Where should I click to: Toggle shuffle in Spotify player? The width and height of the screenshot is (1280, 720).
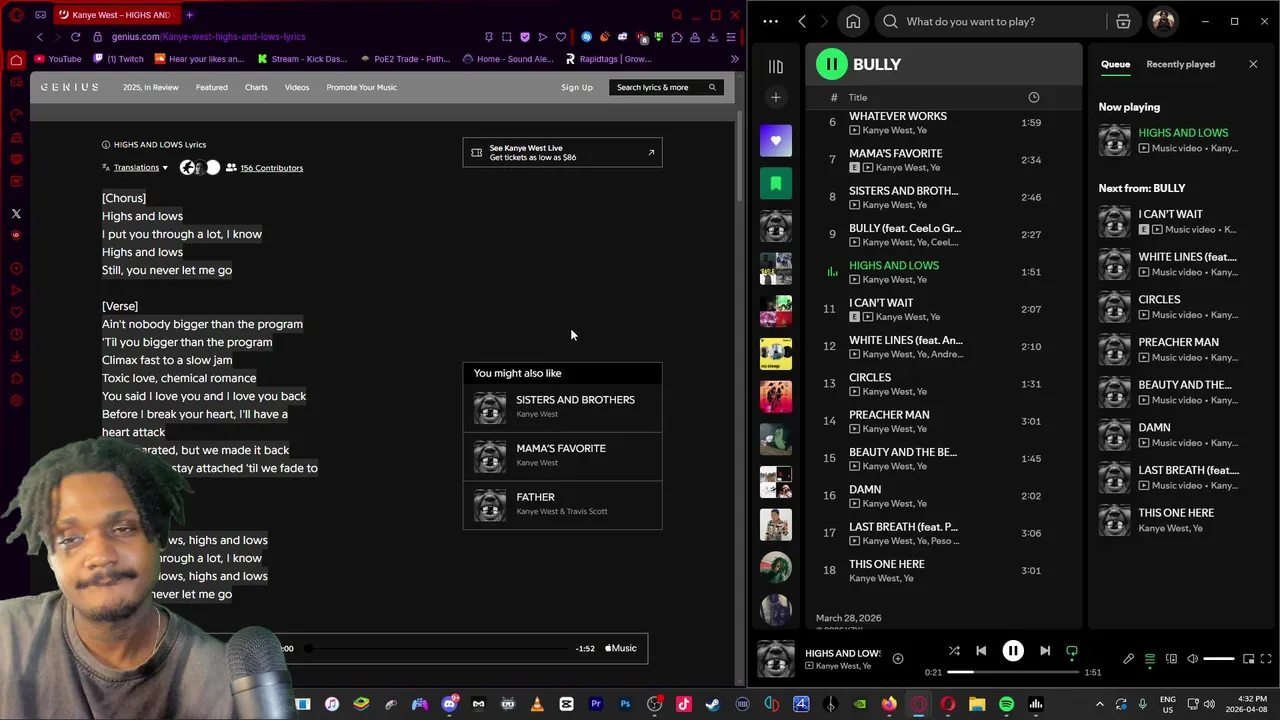(954, 651)
